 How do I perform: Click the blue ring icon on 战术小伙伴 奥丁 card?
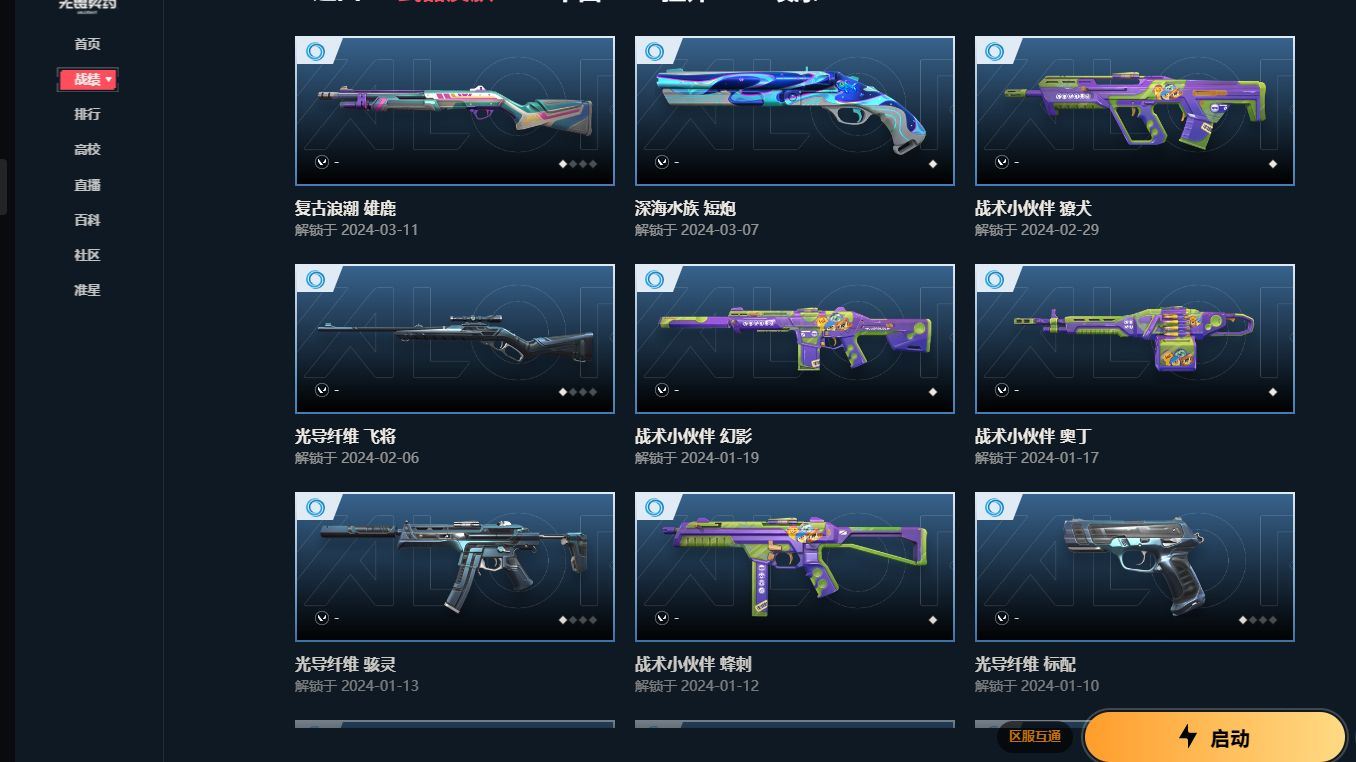(x=995, y=280)
